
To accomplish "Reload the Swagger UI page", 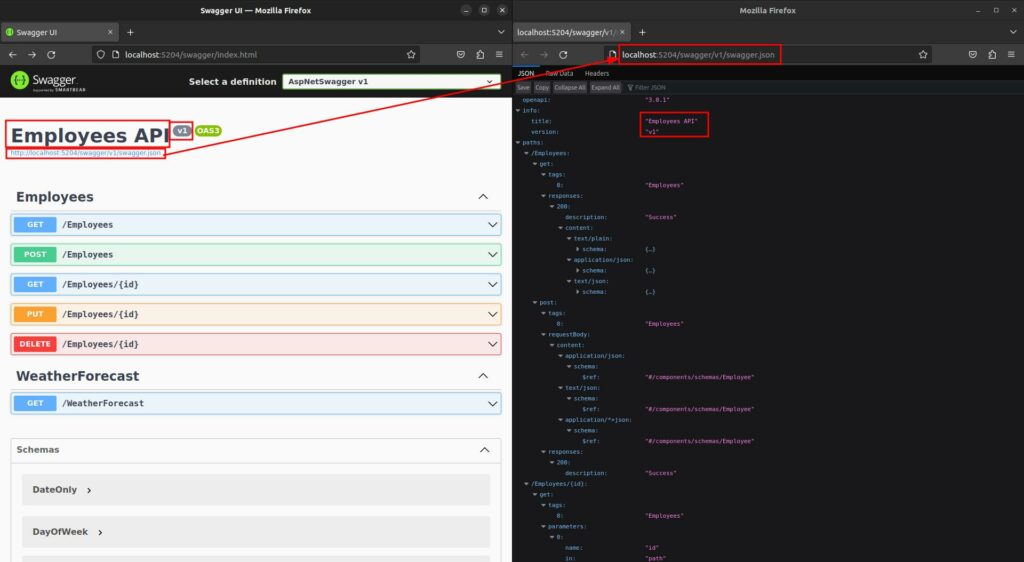I will [51, 55].
